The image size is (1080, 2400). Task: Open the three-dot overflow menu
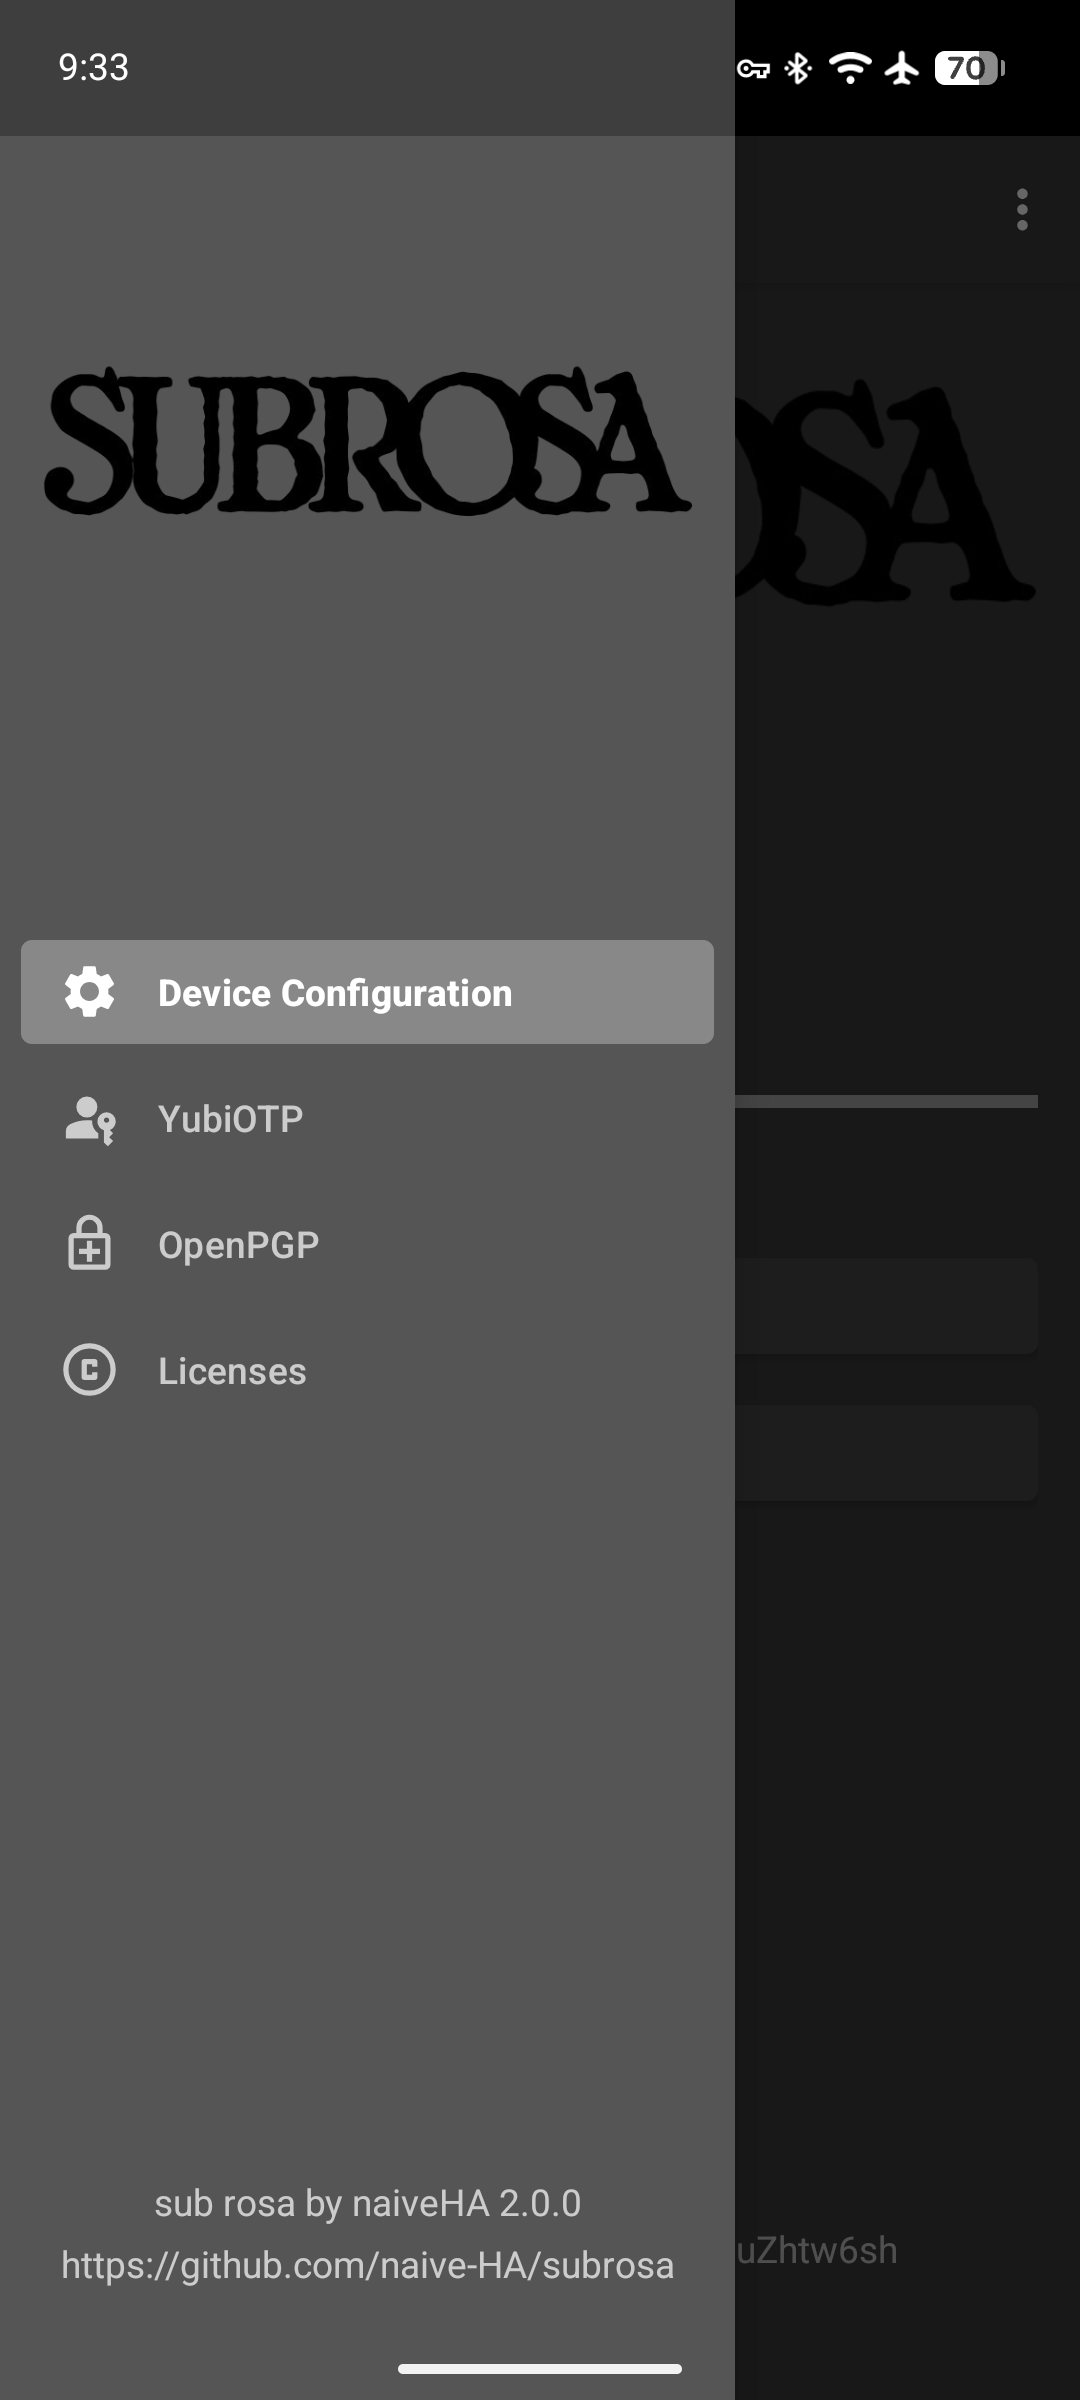point(1021,209)
